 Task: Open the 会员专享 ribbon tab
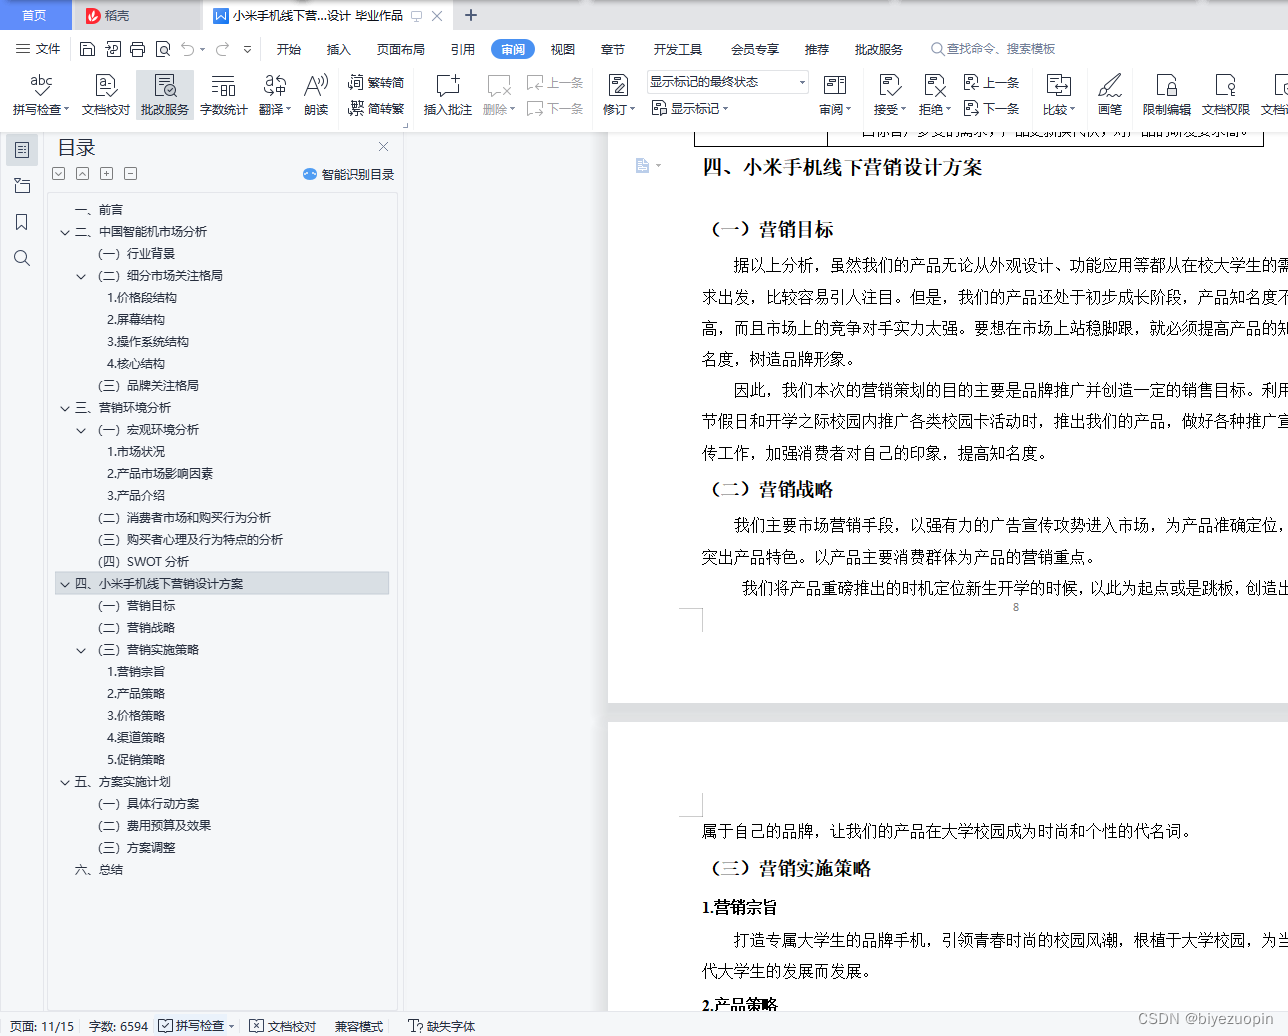pos(755,49)
